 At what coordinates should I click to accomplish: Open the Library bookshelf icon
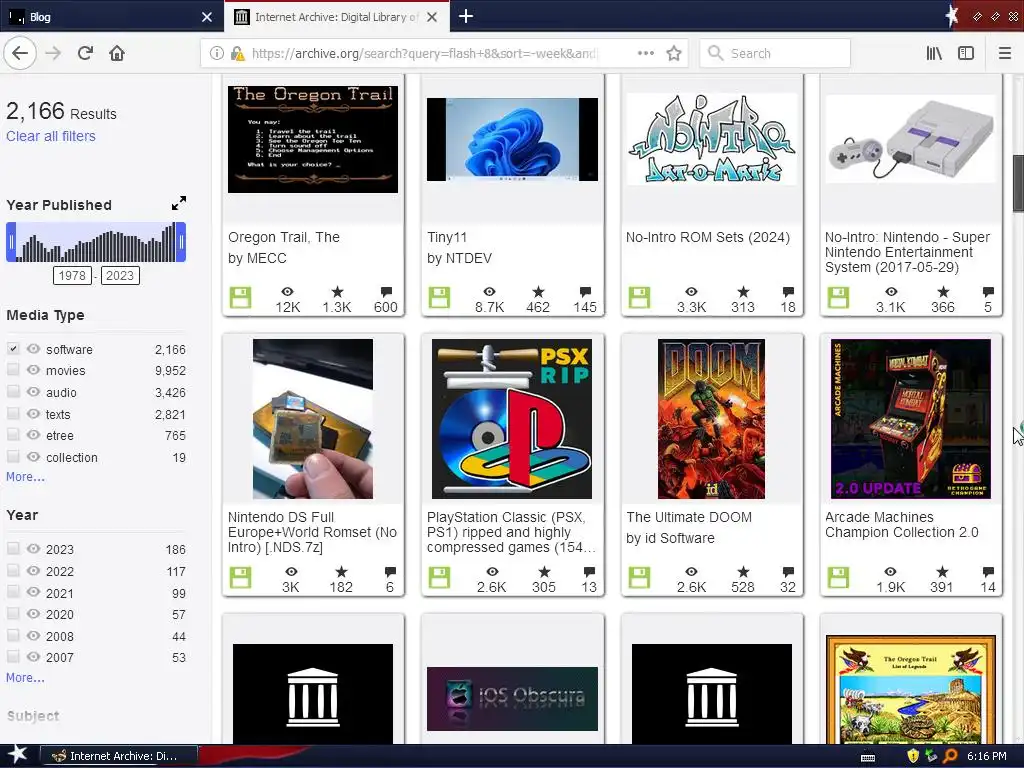pos(934,53)
